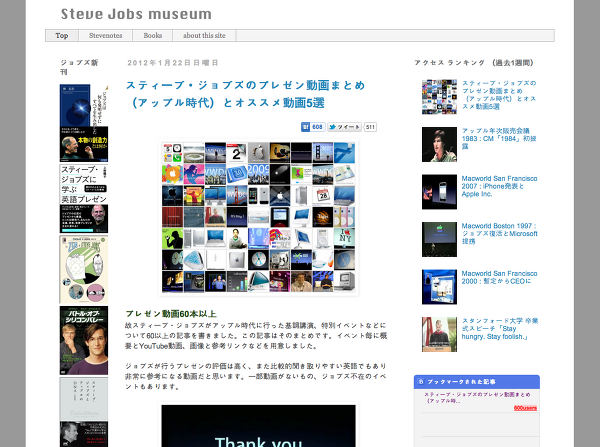Viewport: 600px width, 447px height.
Task: Click thumbnail for Macworld San Francisco 2007
Action: click(439, 192)
